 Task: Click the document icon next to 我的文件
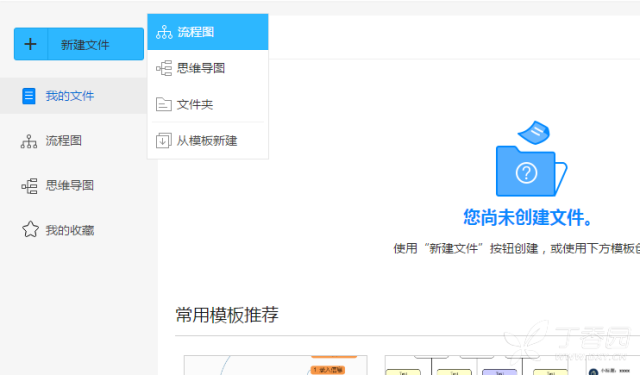point(29,96)
